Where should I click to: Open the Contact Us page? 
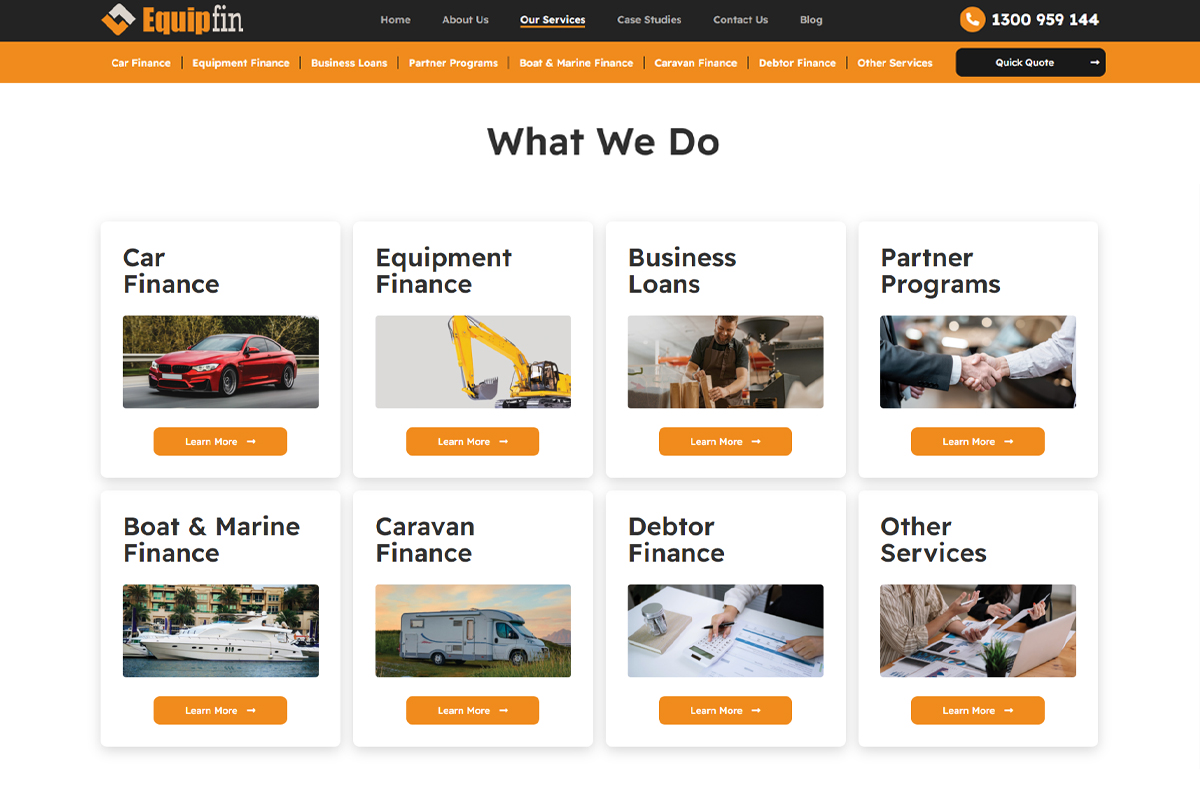(x=740, y=20)
